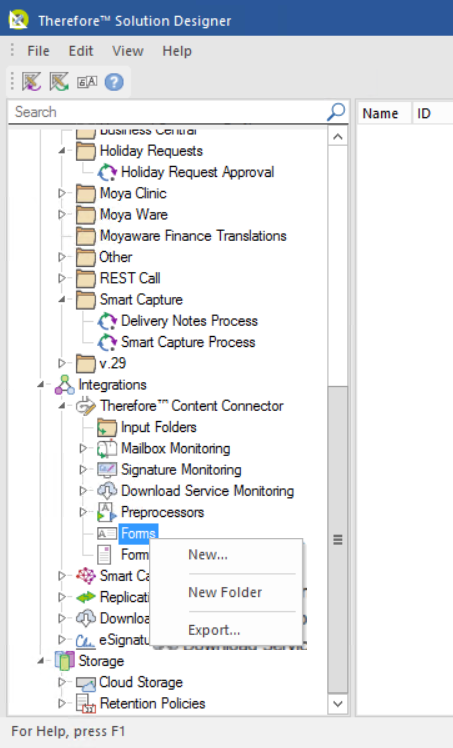Image resolution: width=453 pixels, height=748 pixels.
Task: Open the Help menu
Action: (177, 51)
